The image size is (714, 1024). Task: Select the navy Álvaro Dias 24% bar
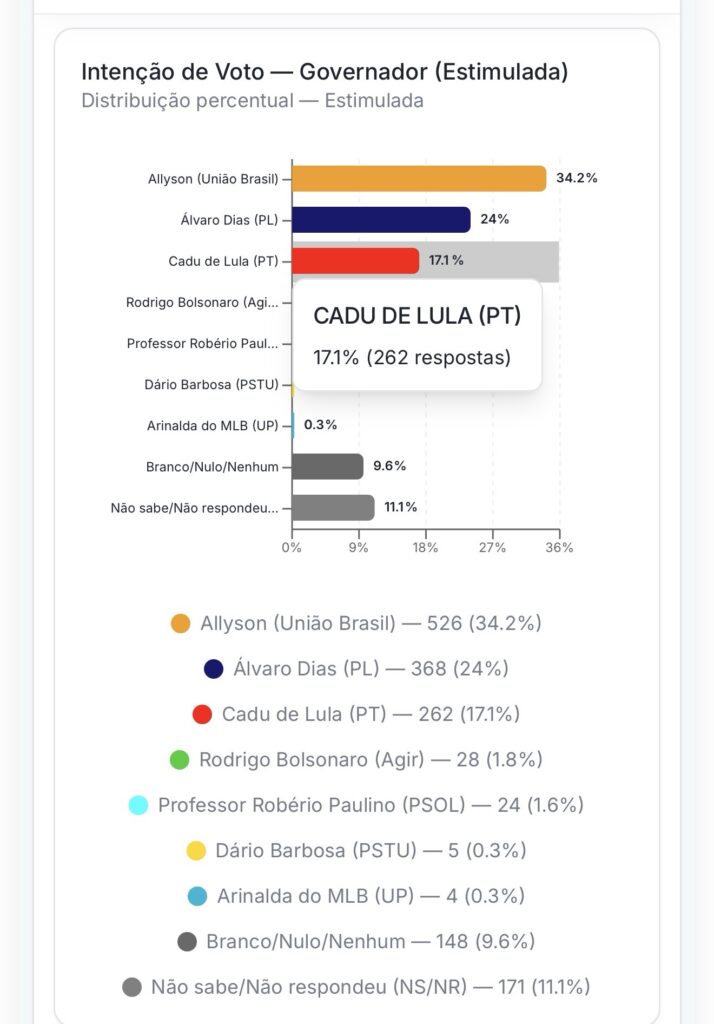(x=381, y=219)
